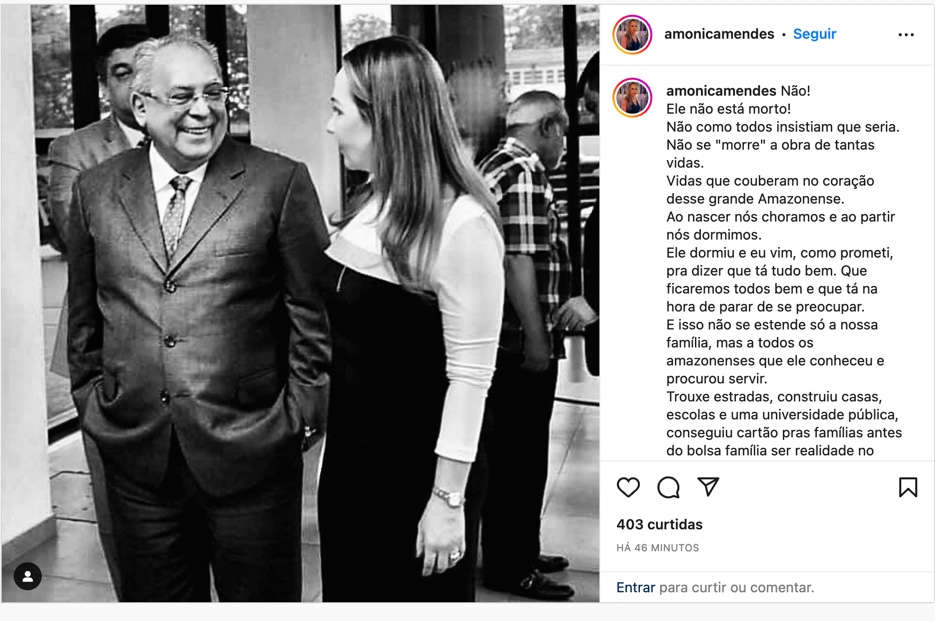The width and height of the screenshot is (935, 621).
Task: Click the 'para curtir ou comentar' text
Action: (x=736, y=587)
